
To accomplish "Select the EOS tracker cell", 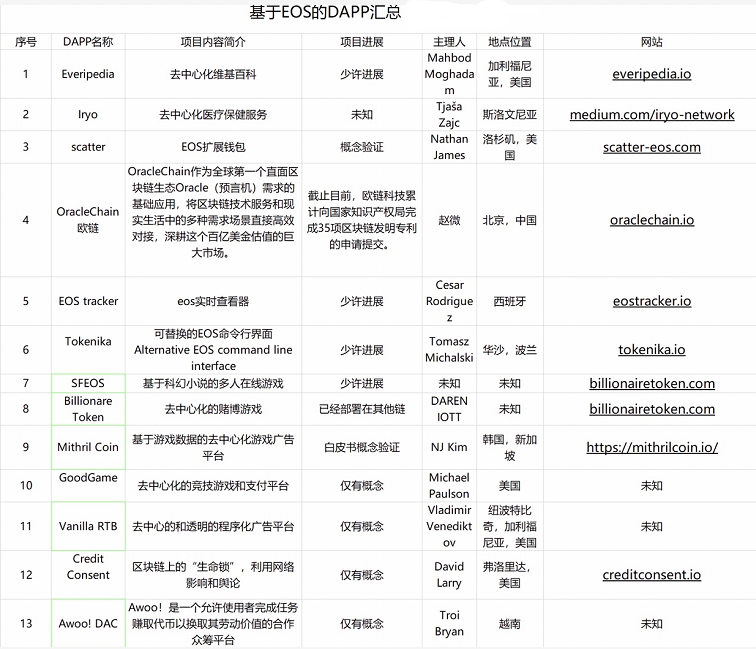I will point(88,301).
